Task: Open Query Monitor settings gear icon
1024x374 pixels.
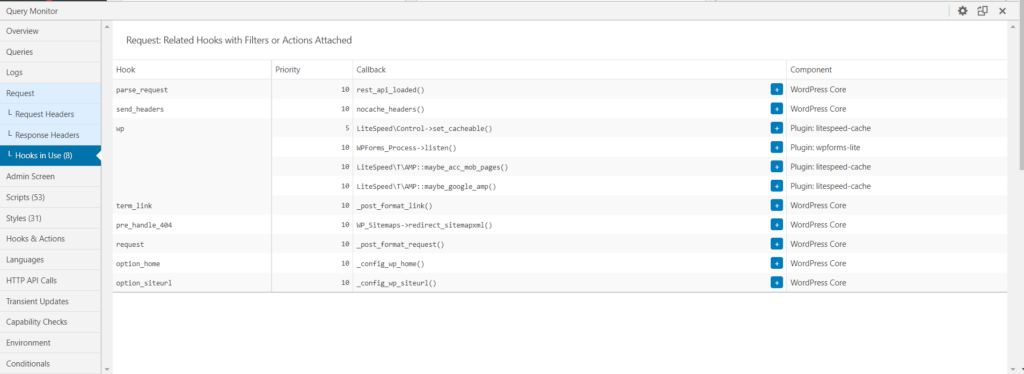Action: click(962, 10)
